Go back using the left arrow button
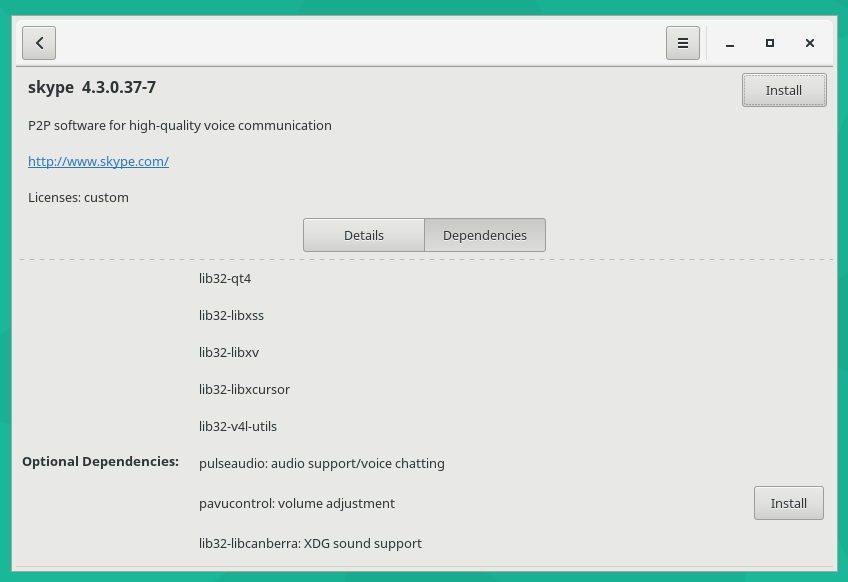The height and width of the screenshot is (582, 848). coord(39,43)
